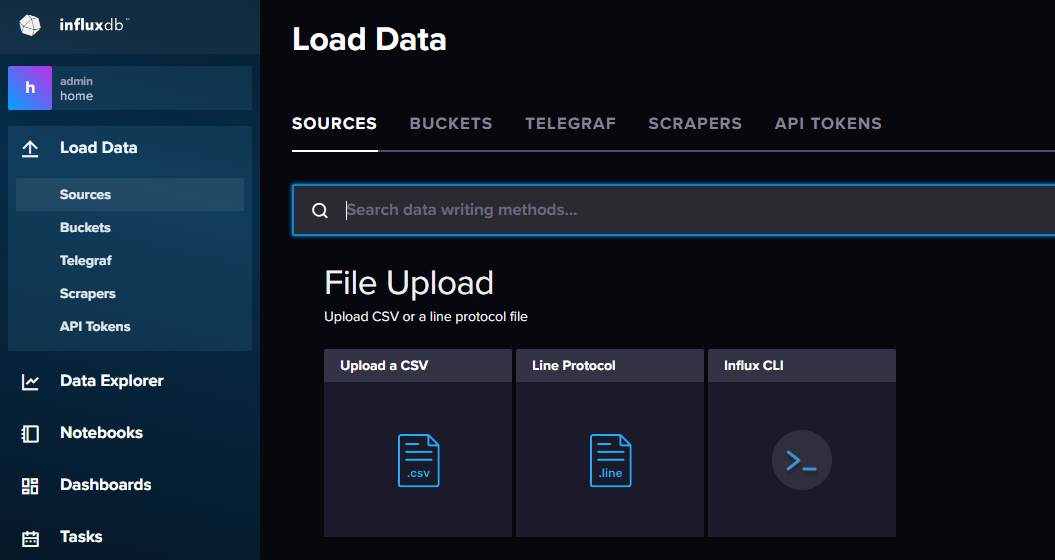This screenshot has width=1055, height=560.
Task: Click the Data Explorer graph icon
Action: pyautogui.click(x=30, y=382)
